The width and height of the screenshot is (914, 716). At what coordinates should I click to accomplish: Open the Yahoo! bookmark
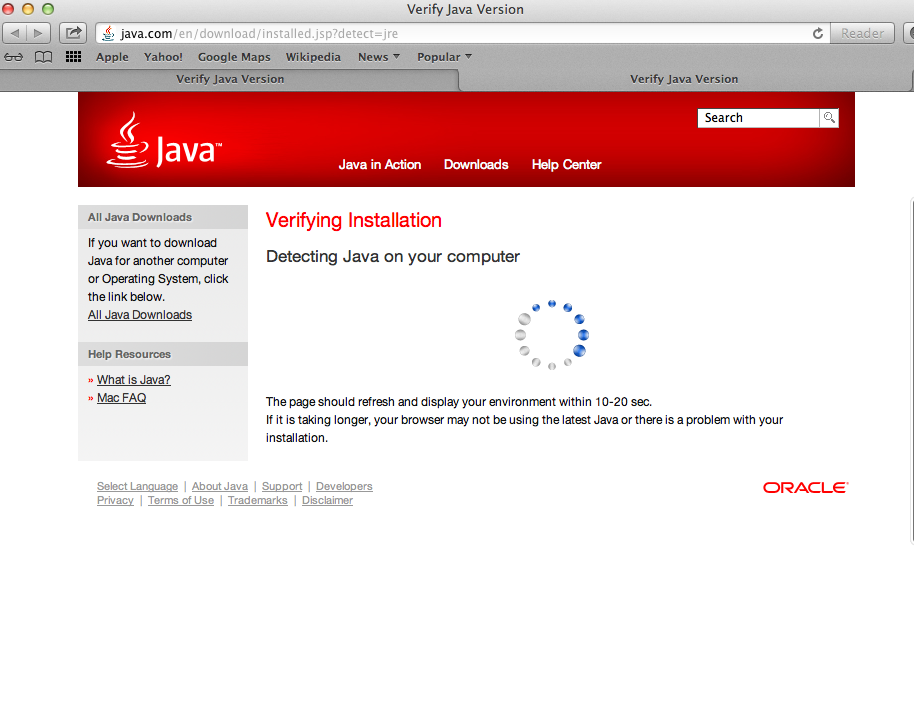coord(163,57)
